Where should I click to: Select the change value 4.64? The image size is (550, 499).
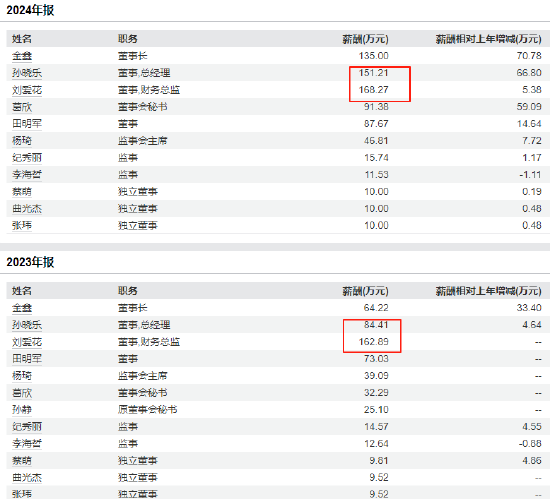tap(532, 325)
